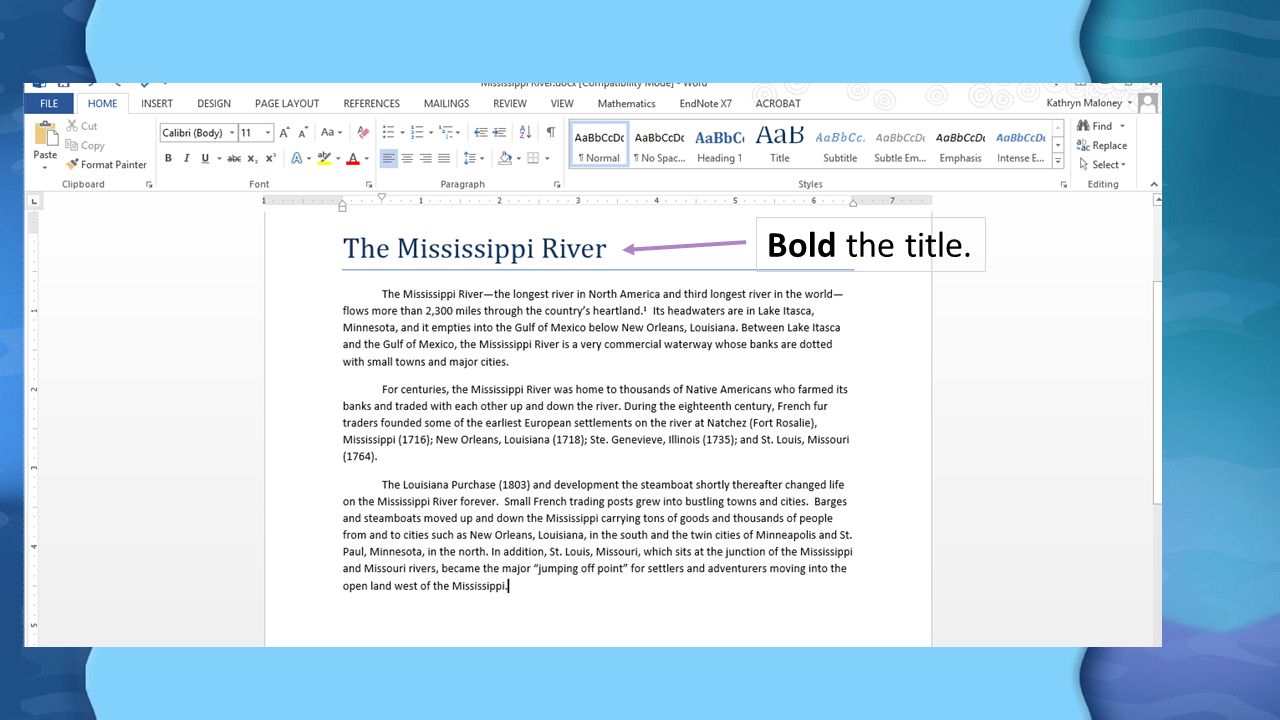Switch to the INSERT tab
The height and width of the screenshot is (720, 1280).
pyautogui.click(x=157, y=103)
